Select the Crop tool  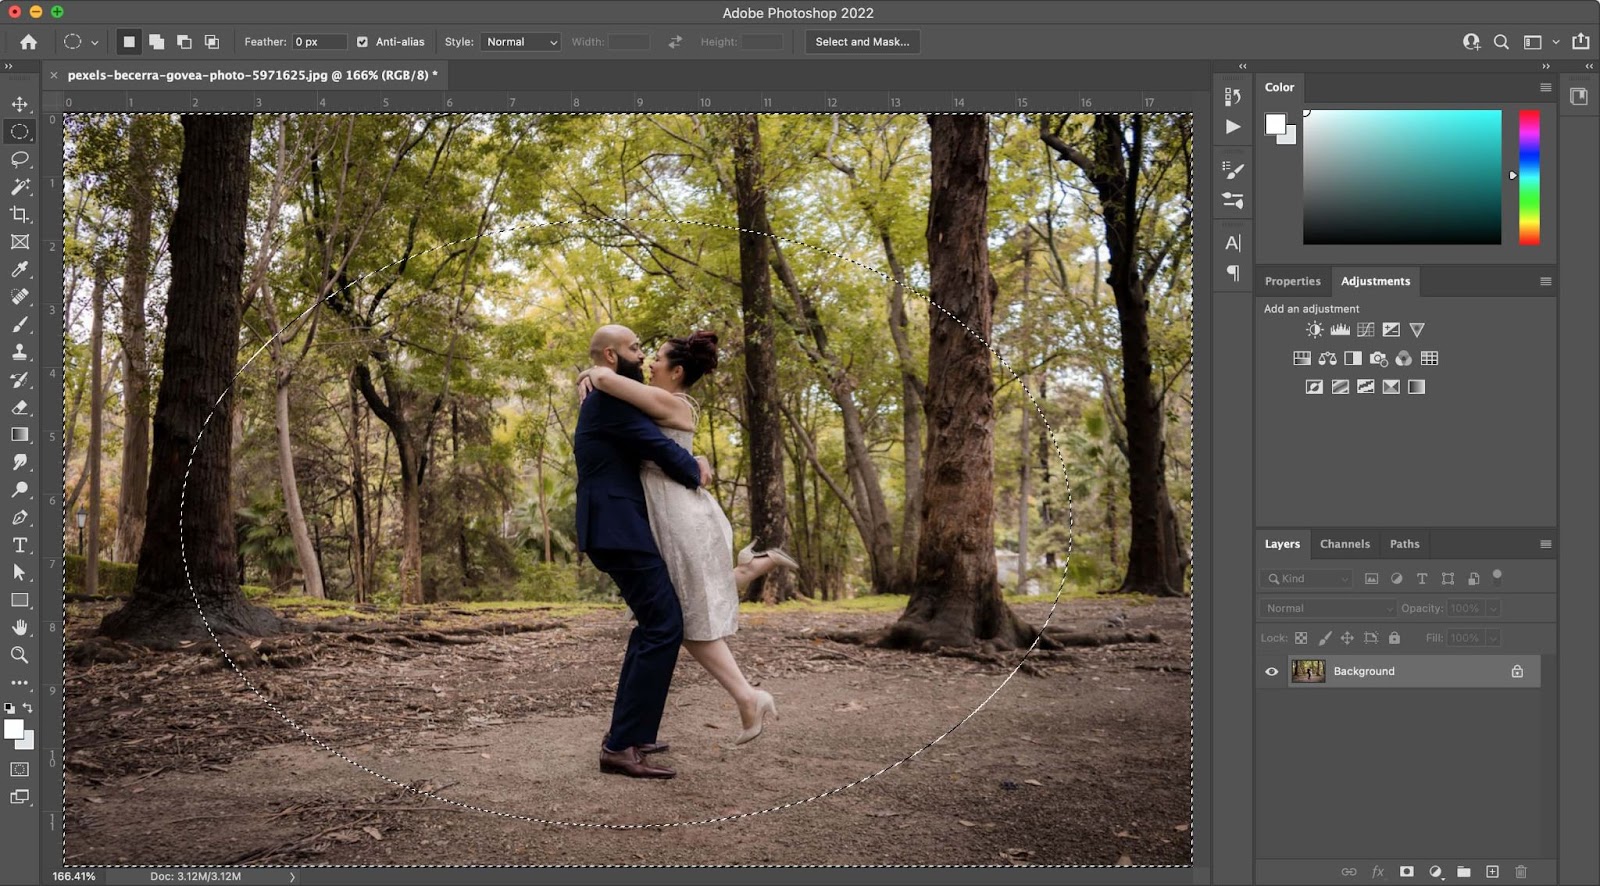[19, 214]
